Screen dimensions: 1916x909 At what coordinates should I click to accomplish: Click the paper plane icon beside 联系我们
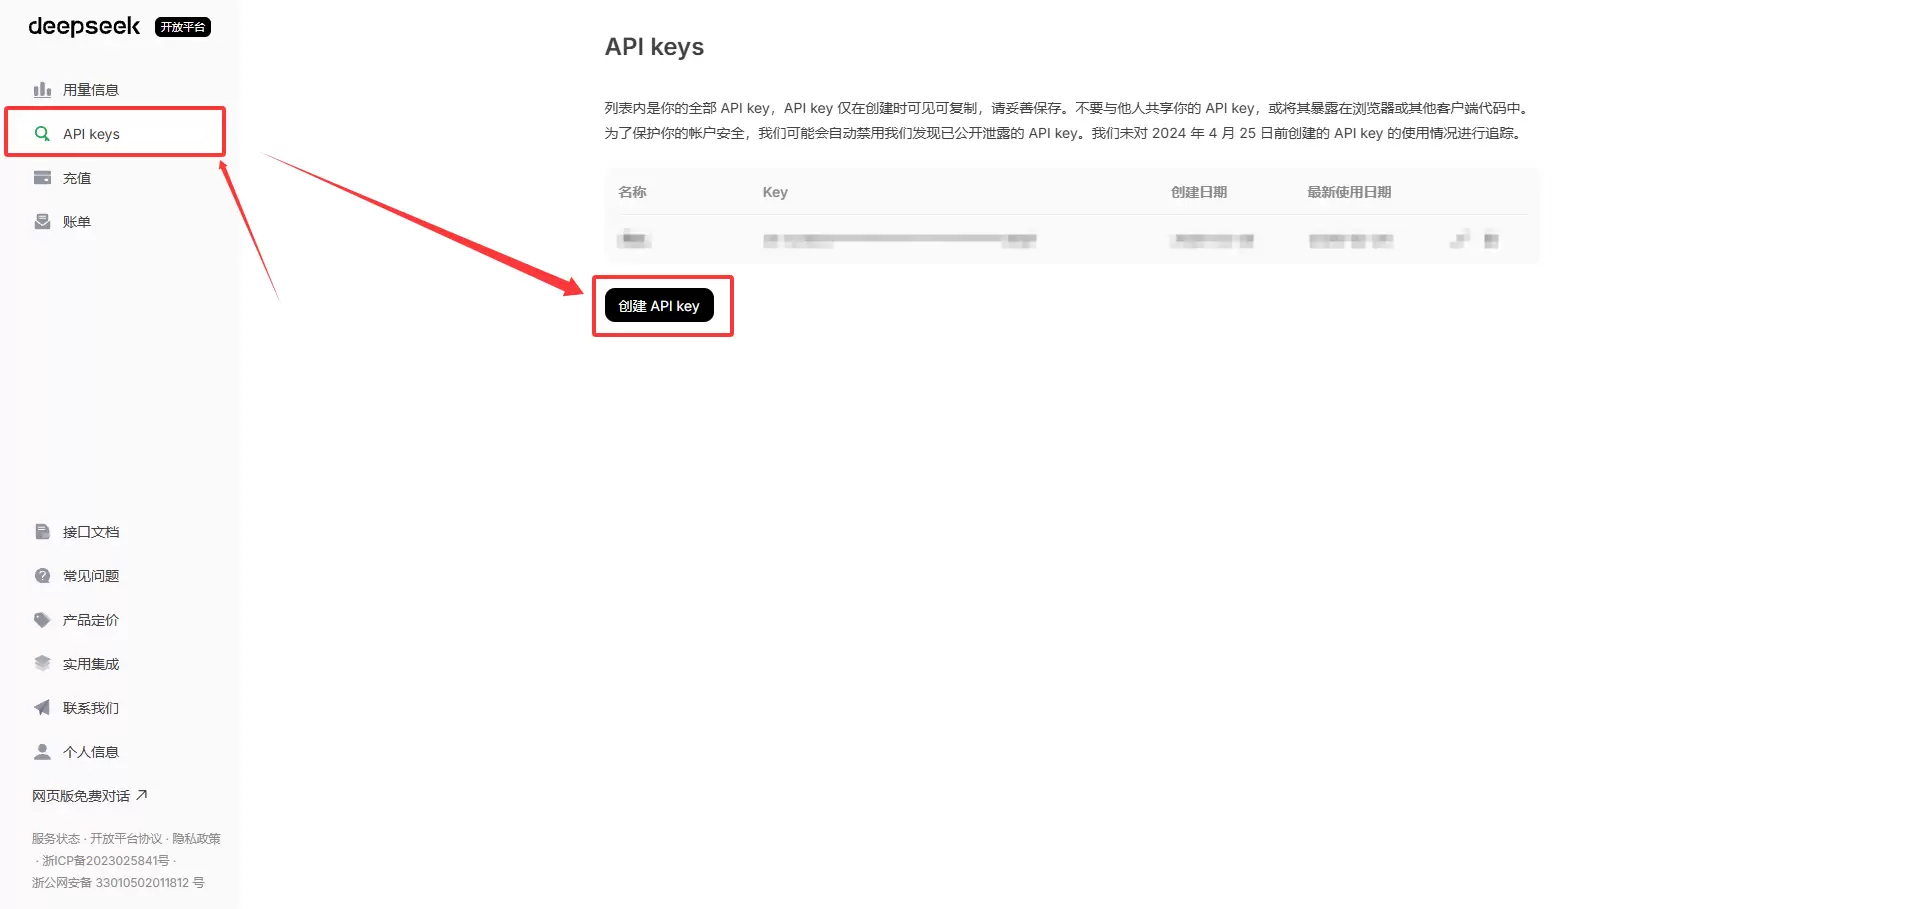[42, 707]
